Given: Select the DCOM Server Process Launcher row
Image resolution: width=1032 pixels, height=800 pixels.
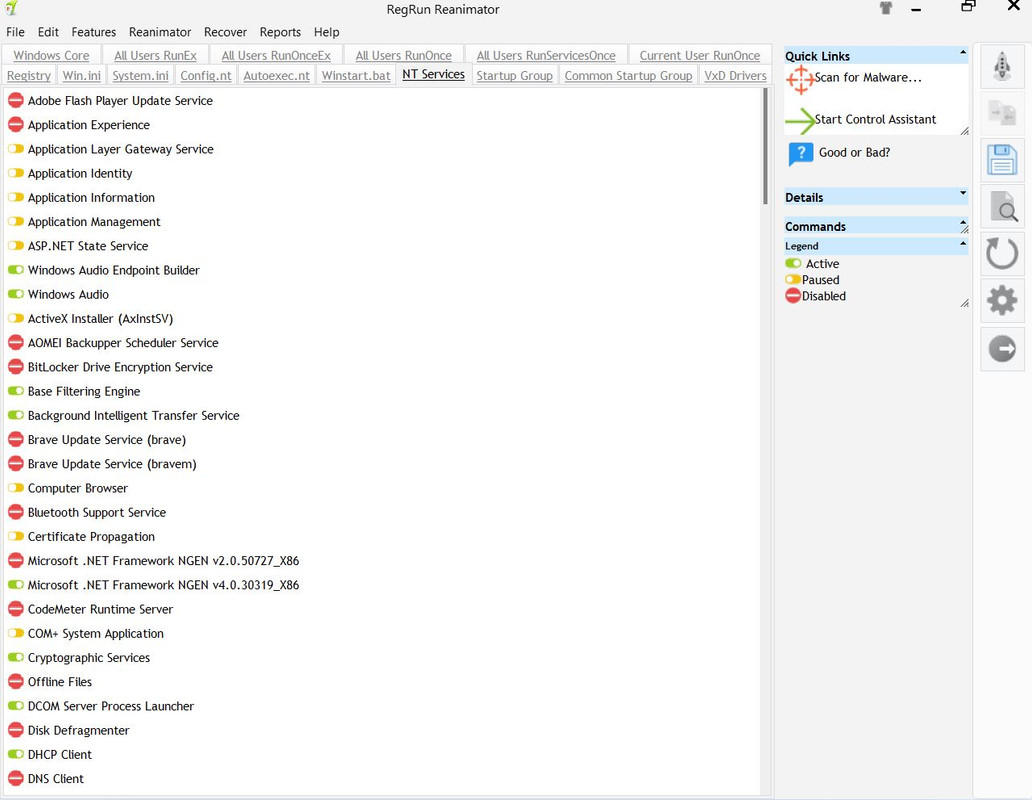Looking at the screenshot, I should (382, 706).
